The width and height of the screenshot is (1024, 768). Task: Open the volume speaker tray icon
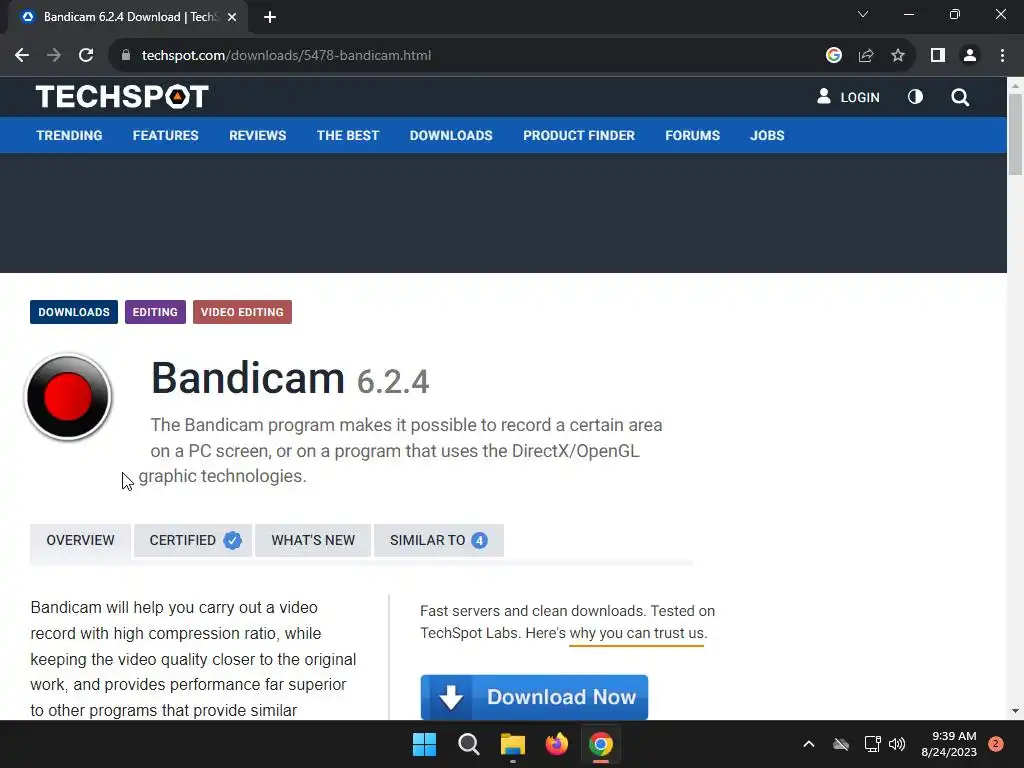(x=897, y=744)
